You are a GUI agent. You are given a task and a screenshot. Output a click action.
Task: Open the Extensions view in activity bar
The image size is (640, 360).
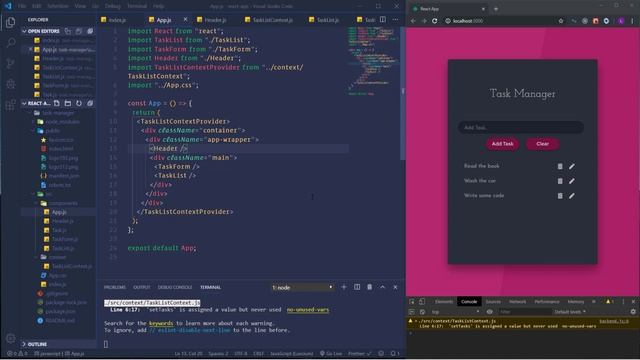(x=11, y=105)
